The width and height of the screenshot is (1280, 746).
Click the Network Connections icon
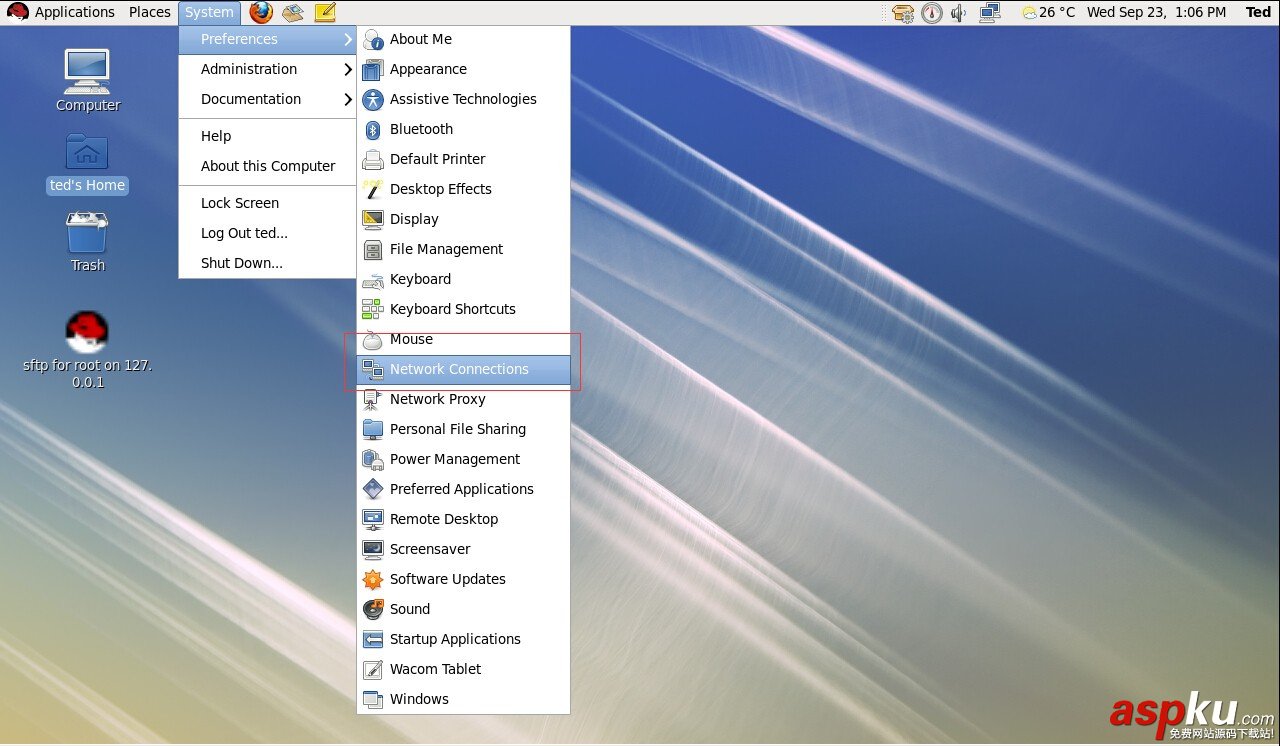(x=373, y=369)
